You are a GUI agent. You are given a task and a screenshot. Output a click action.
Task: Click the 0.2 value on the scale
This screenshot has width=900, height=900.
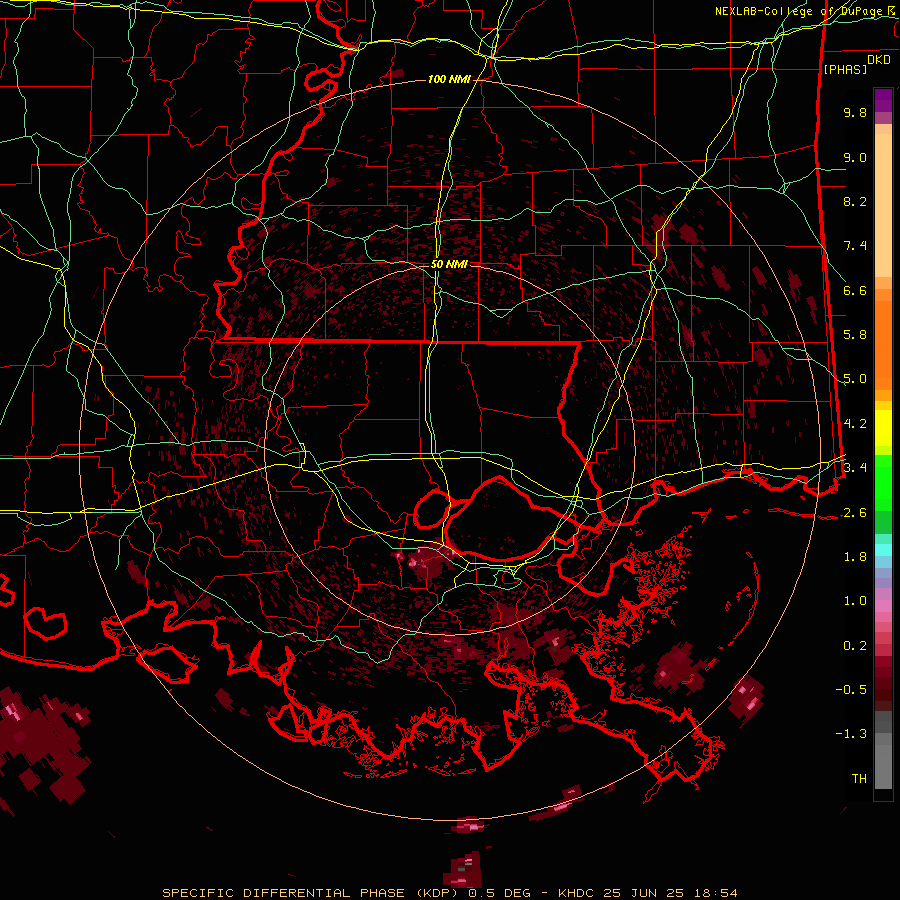(x=855, y=646)
